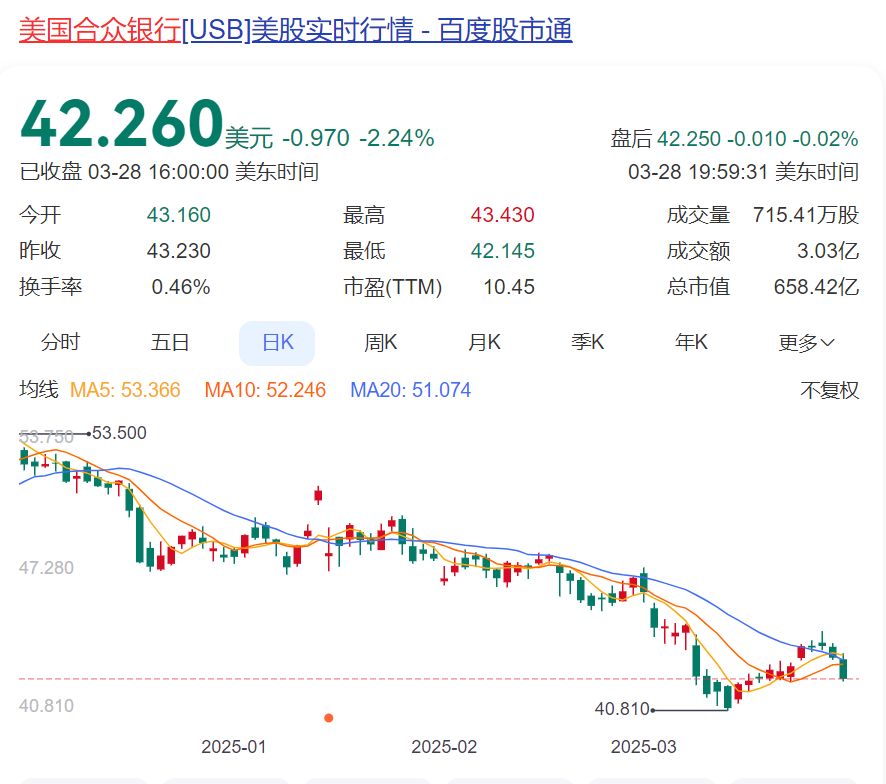The height and width of the screenshot is (784, 886).
Task: Click the 昨收 value 43.230
Action: 179,251
